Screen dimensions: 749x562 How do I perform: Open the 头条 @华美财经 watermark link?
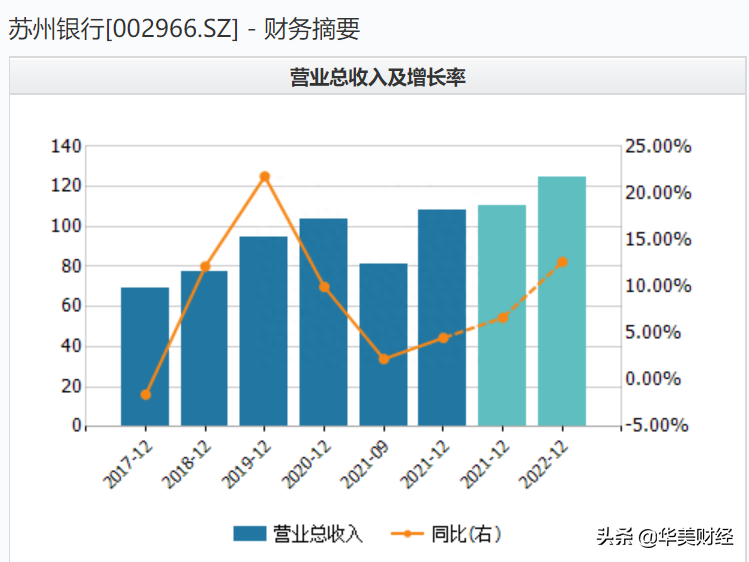(665, 536)
